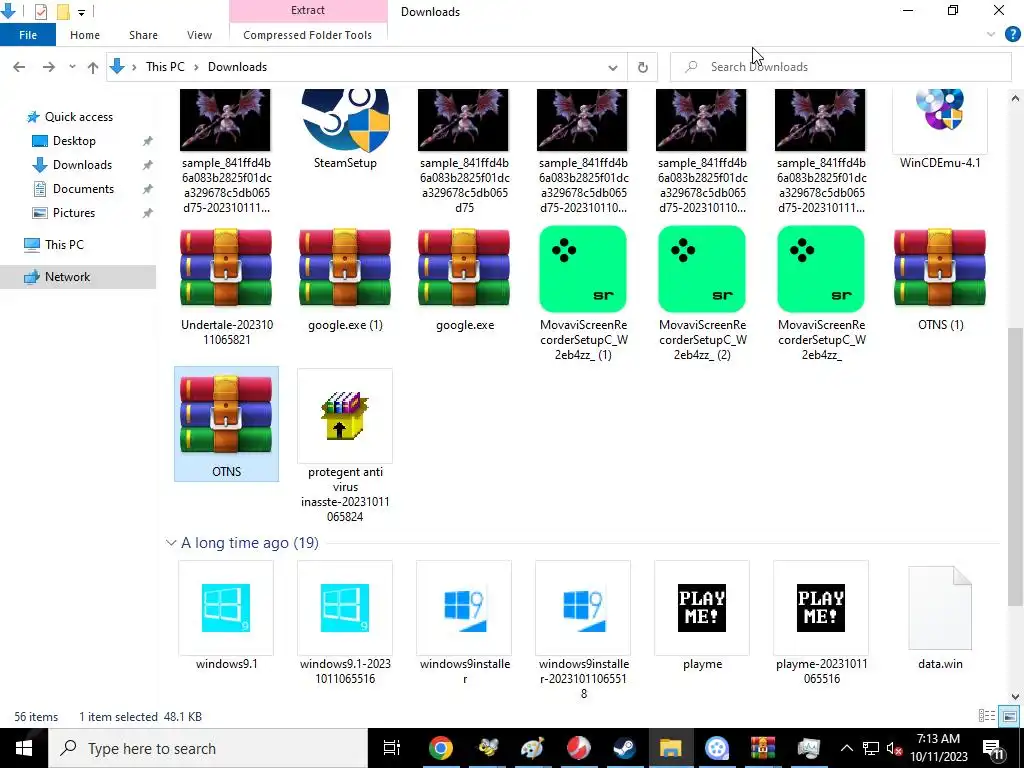Open Task View from the taskbar

pyautogui.click(x=391, y=748)
